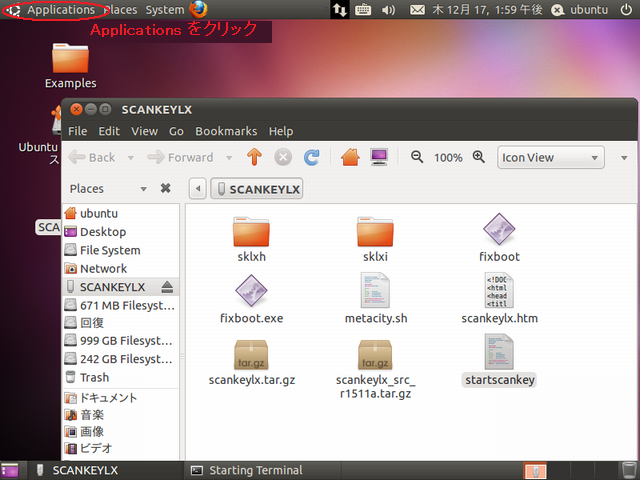Zoom in with magnifier plus icon
The width and height of the screenshot is (640, 480).
click(478, 157)
